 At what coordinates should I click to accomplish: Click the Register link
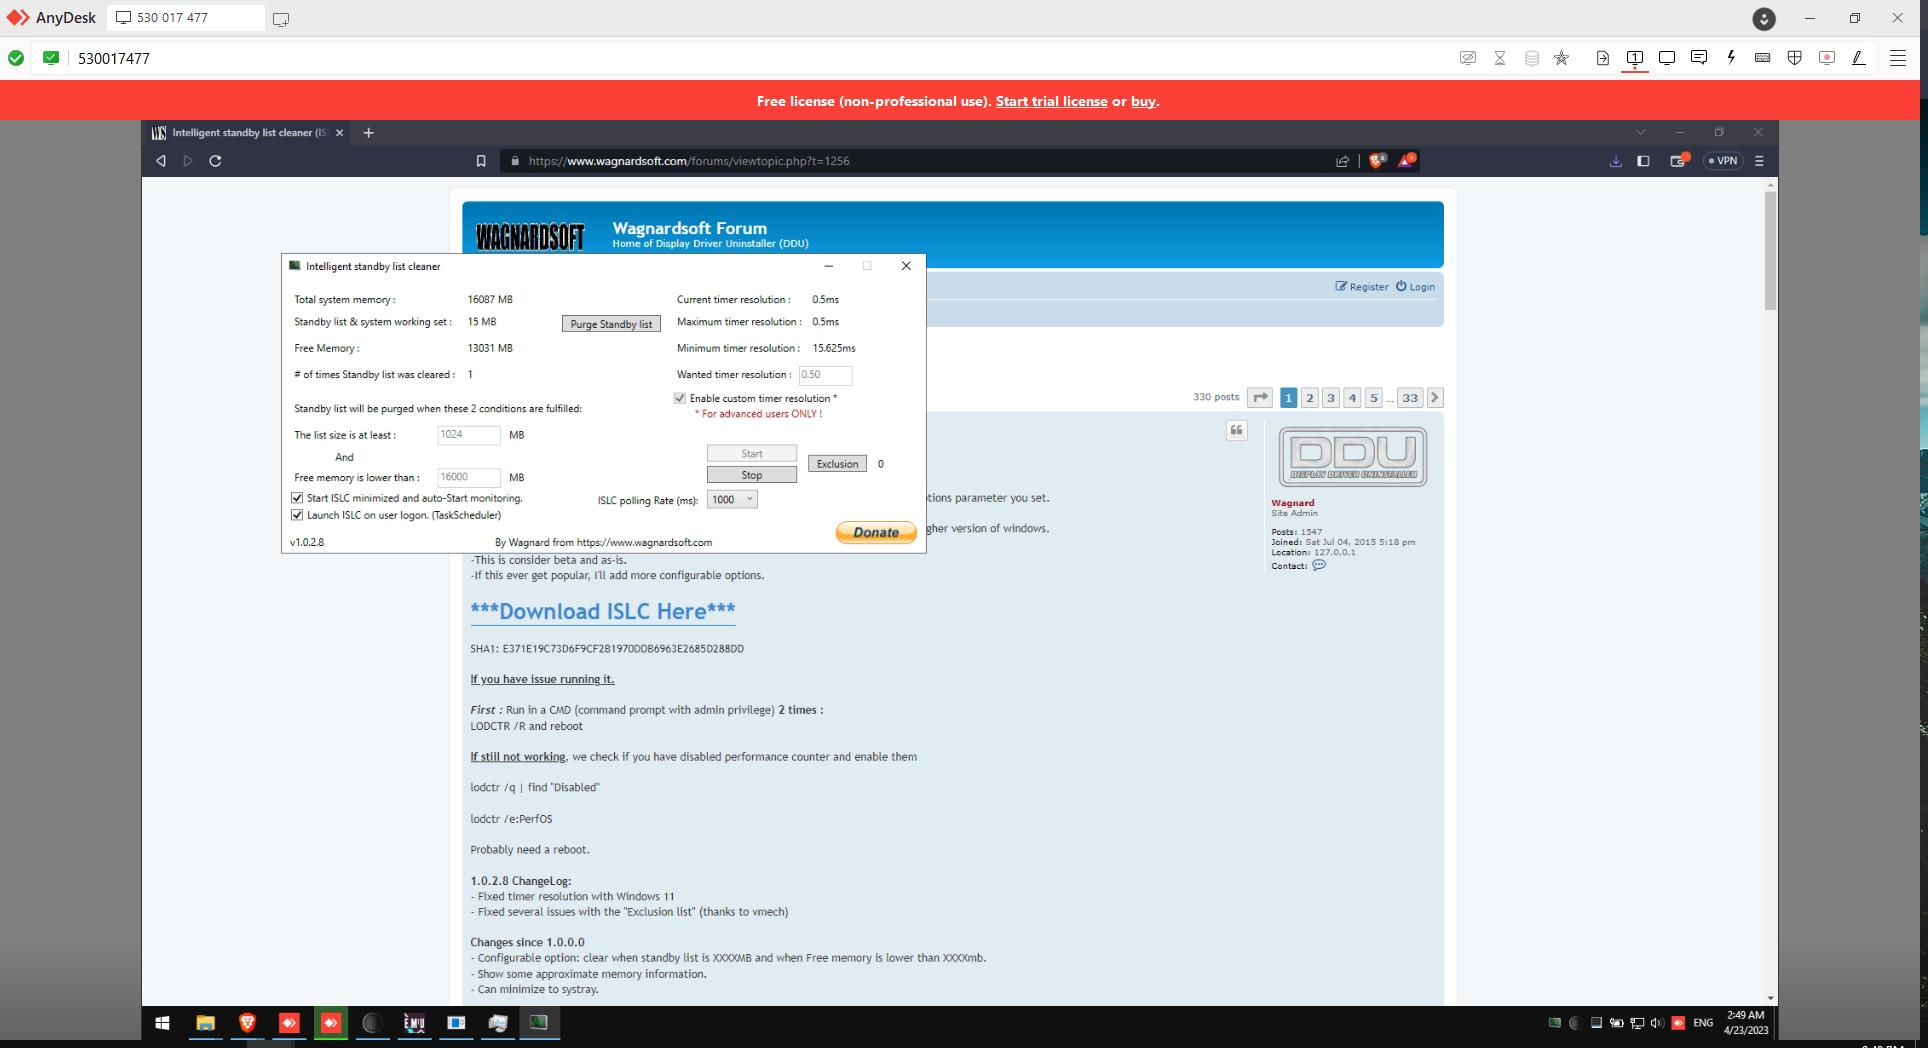point(1362,287)
